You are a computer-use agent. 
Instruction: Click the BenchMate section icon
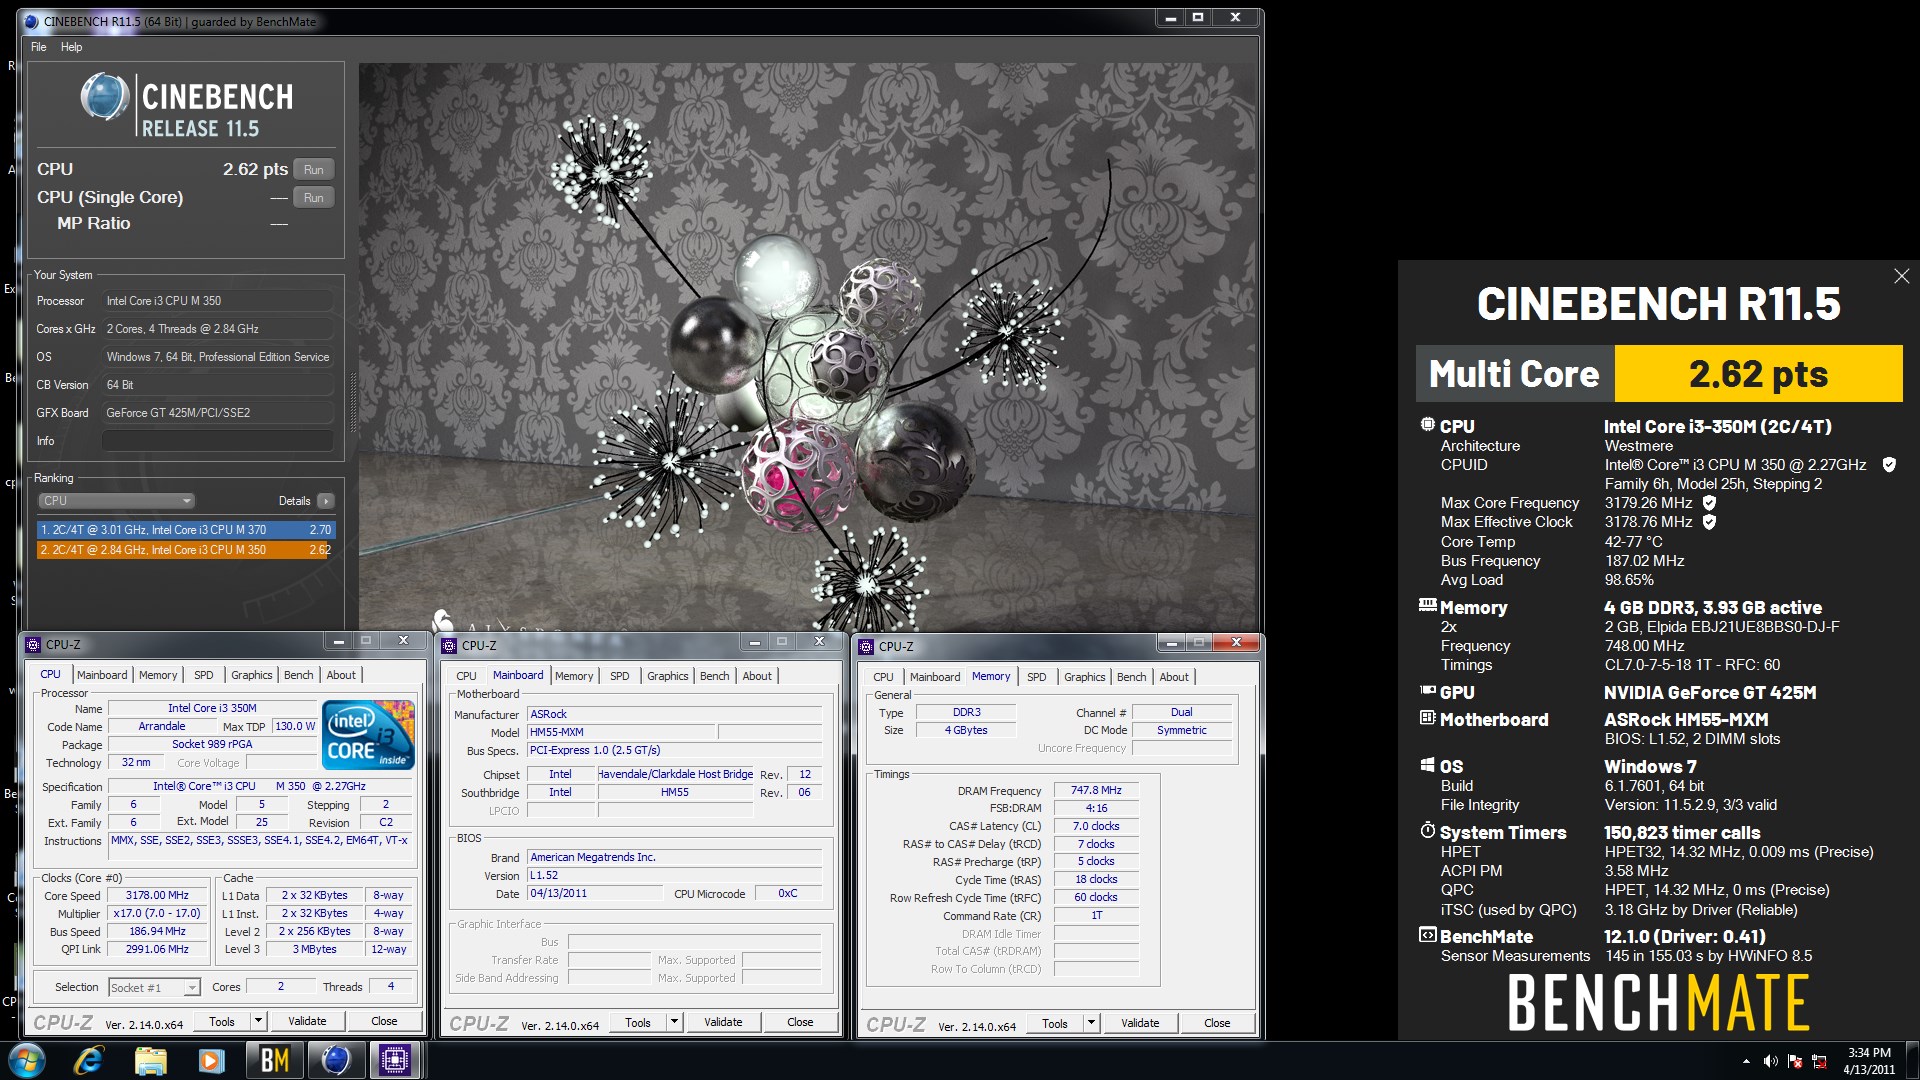(1427, 935)
